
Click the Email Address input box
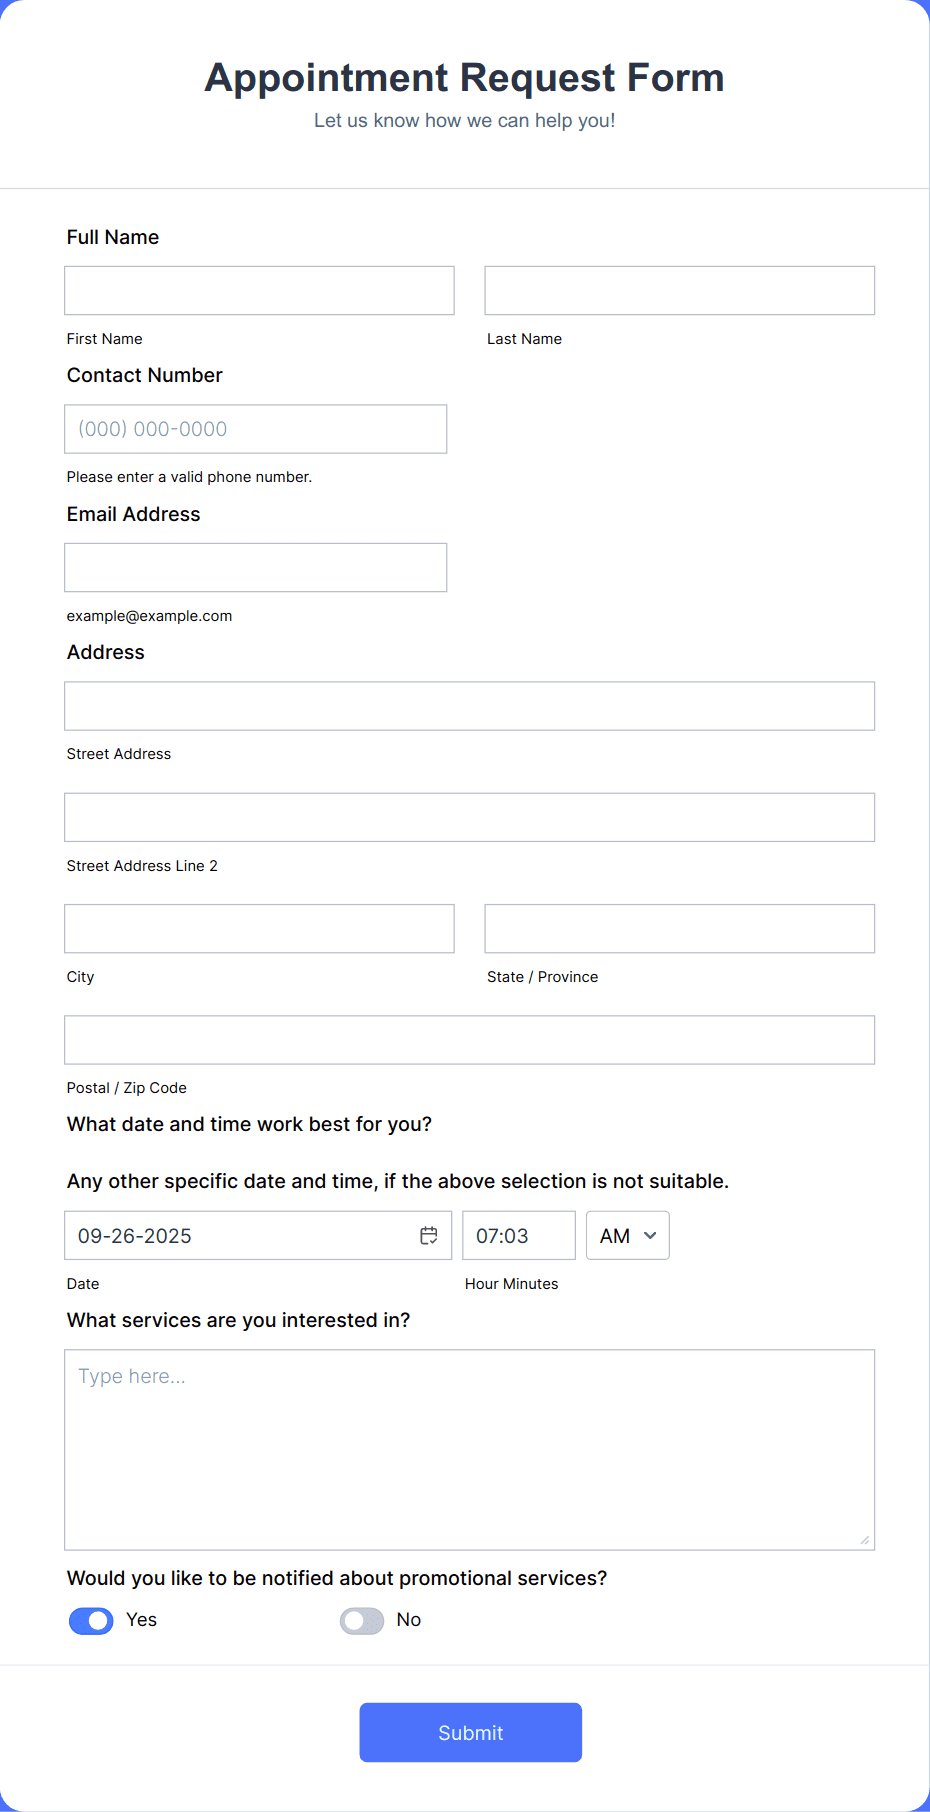255,567
